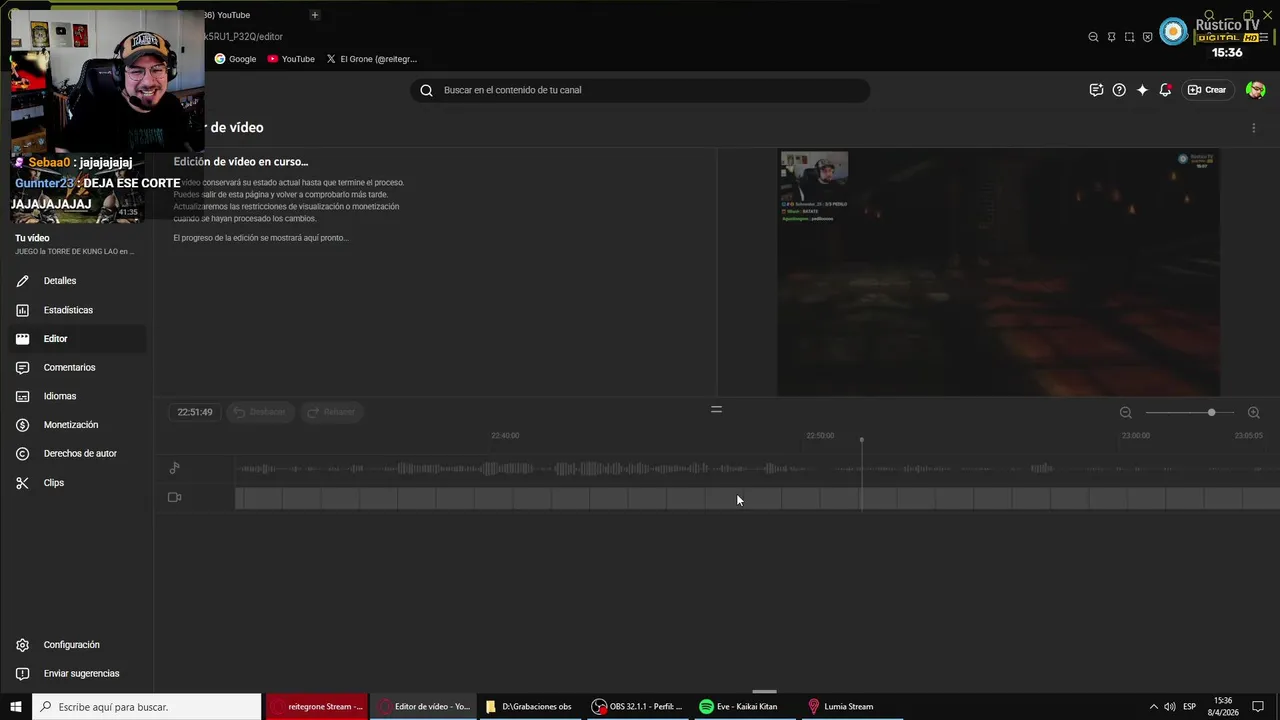Click the Deshacer undo button
This screenshot has width=1280, height=720.
pyautogui.click(x=259, y=412)
